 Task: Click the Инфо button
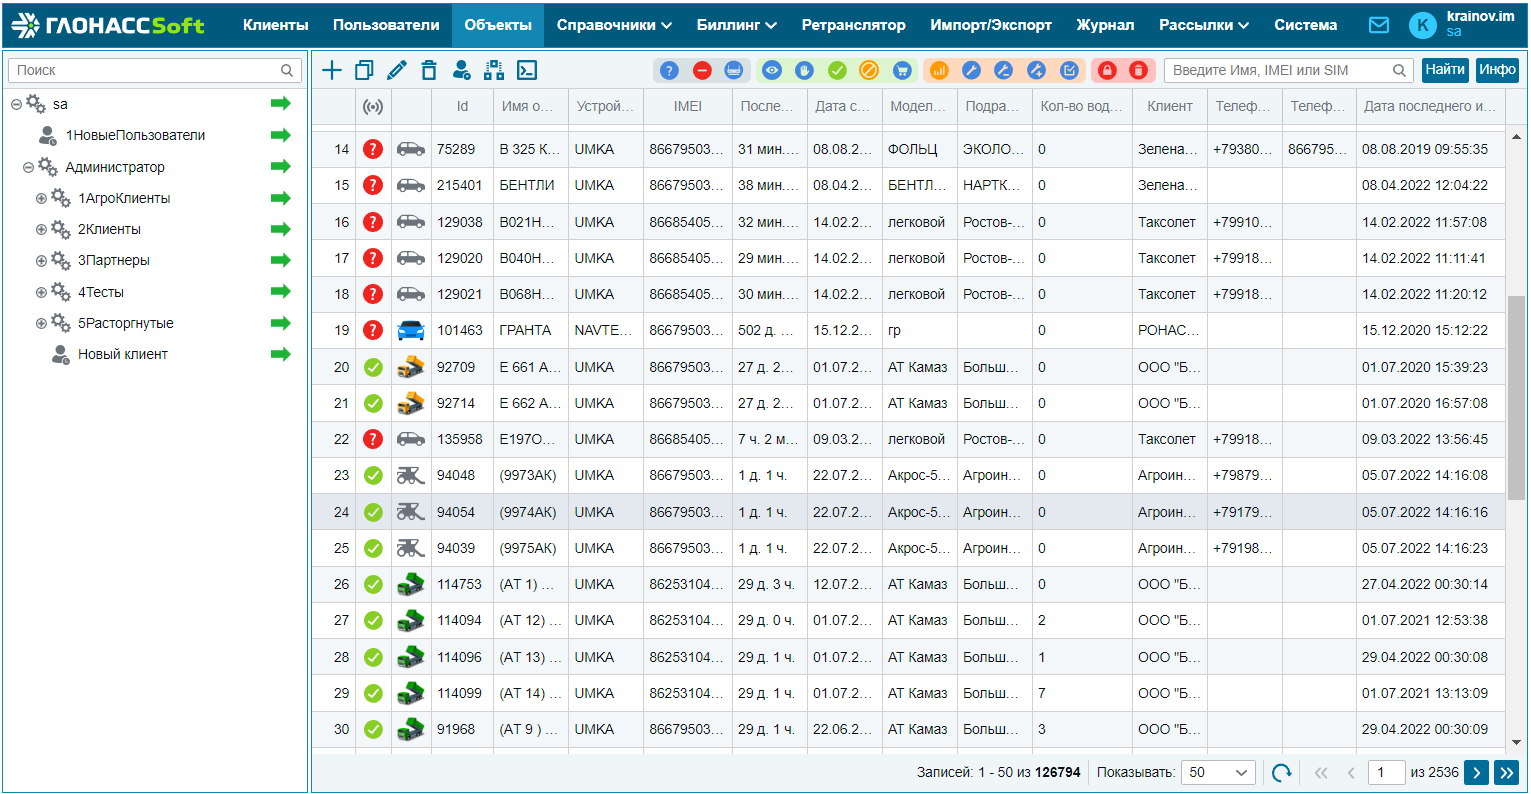1497,70
